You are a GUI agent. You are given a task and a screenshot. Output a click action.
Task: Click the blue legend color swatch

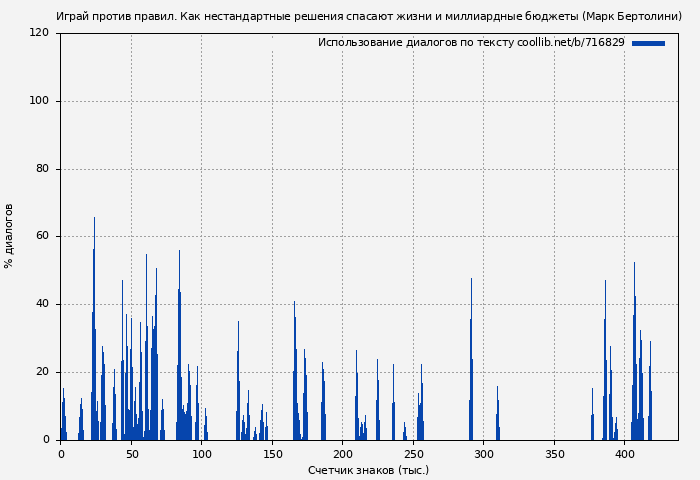(x=648, y=43)
